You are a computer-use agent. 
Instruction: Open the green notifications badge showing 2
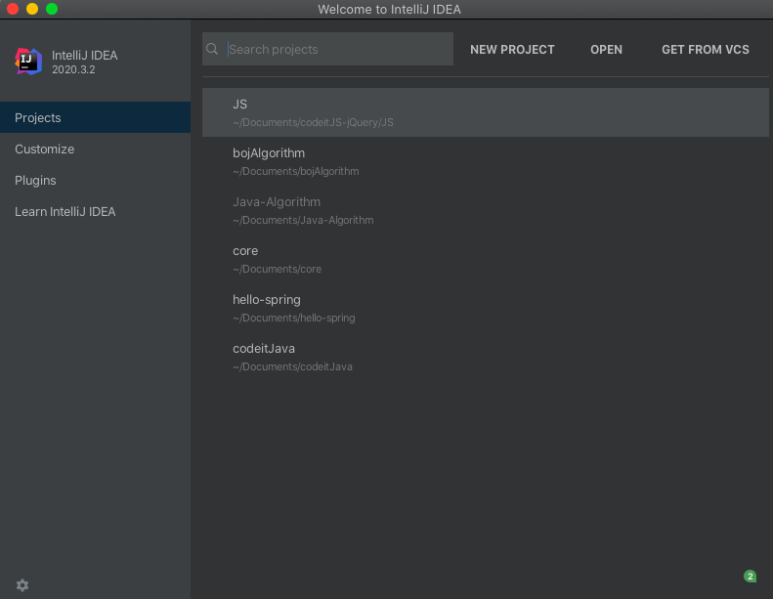[750, 576]
